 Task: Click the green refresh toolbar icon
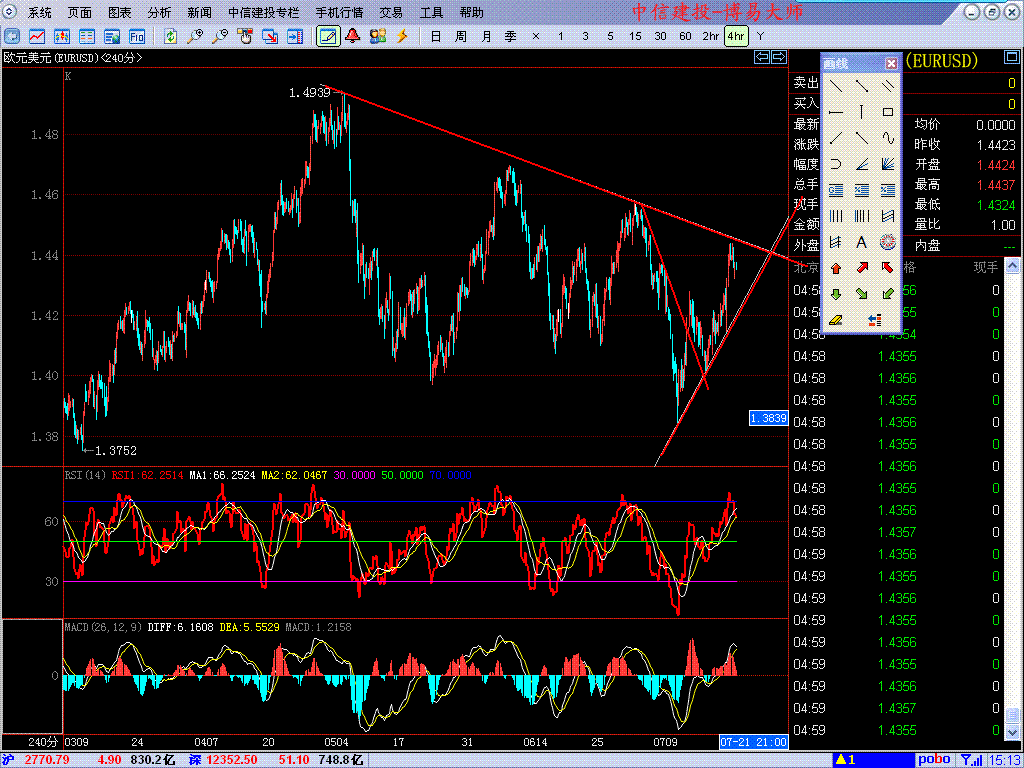pos(170,36)
